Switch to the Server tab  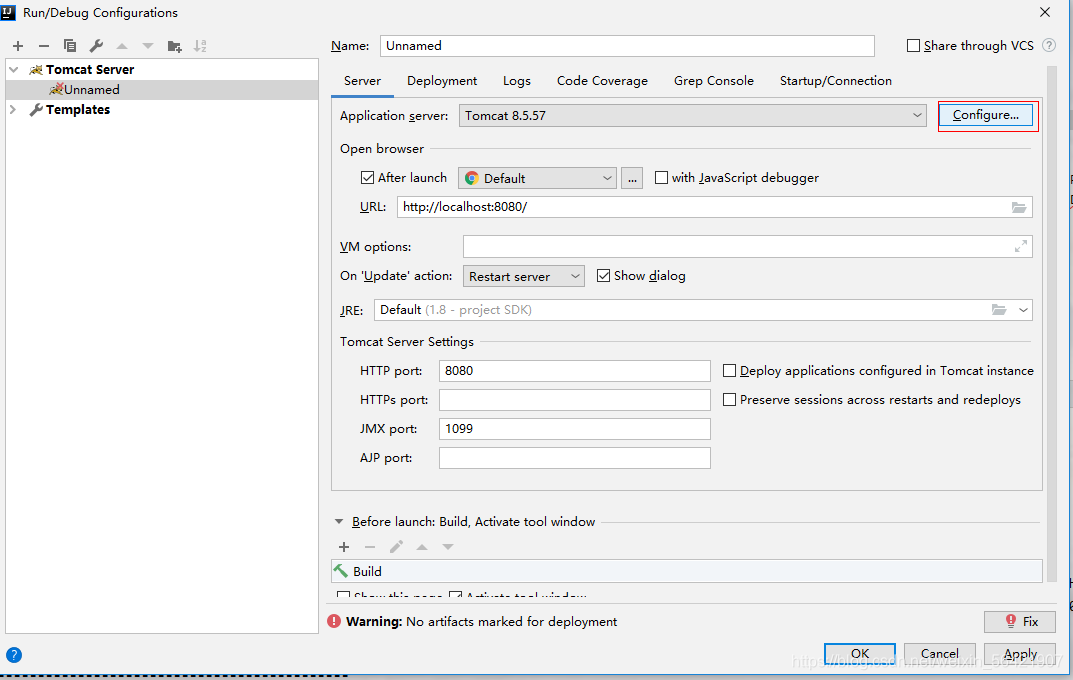[362, 81]
